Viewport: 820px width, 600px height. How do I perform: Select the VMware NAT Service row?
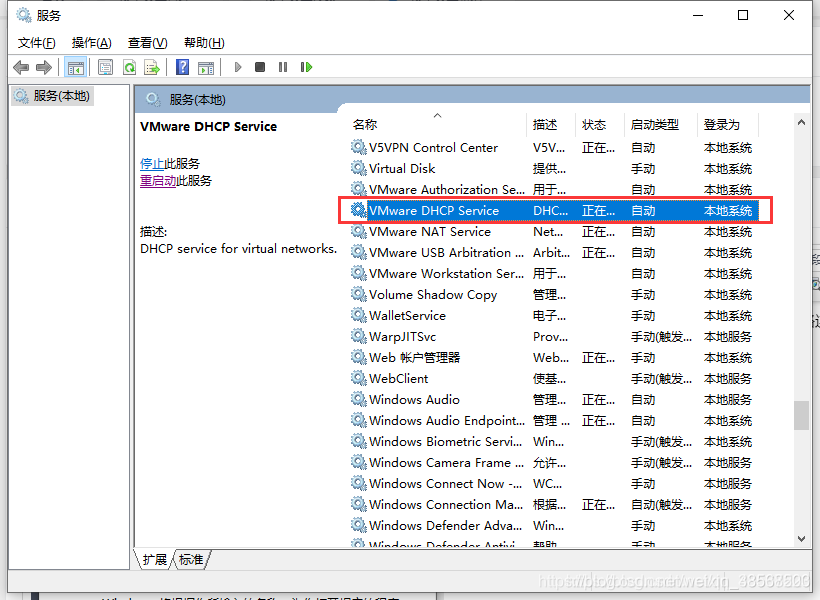click(x=554, y=232)
